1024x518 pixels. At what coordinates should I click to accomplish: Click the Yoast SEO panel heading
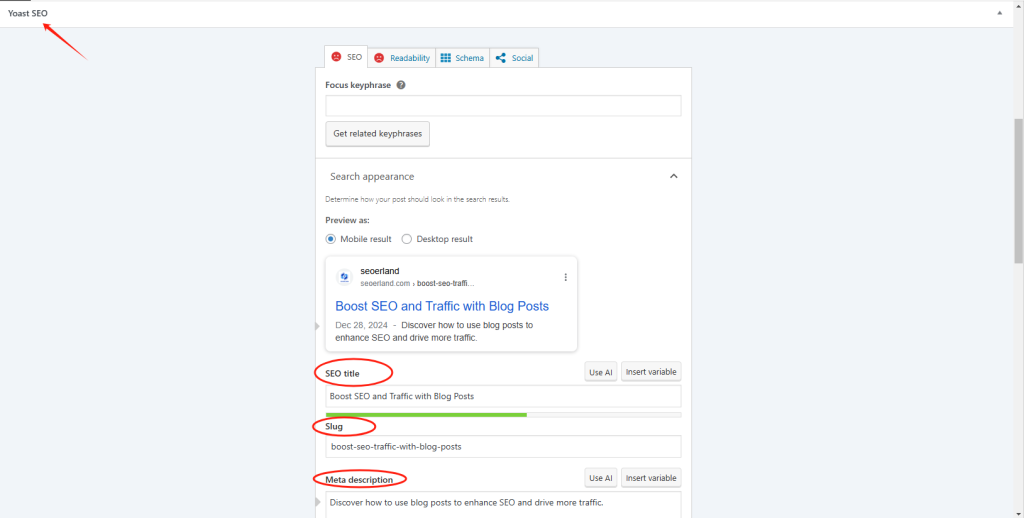[x=27, y=13]
